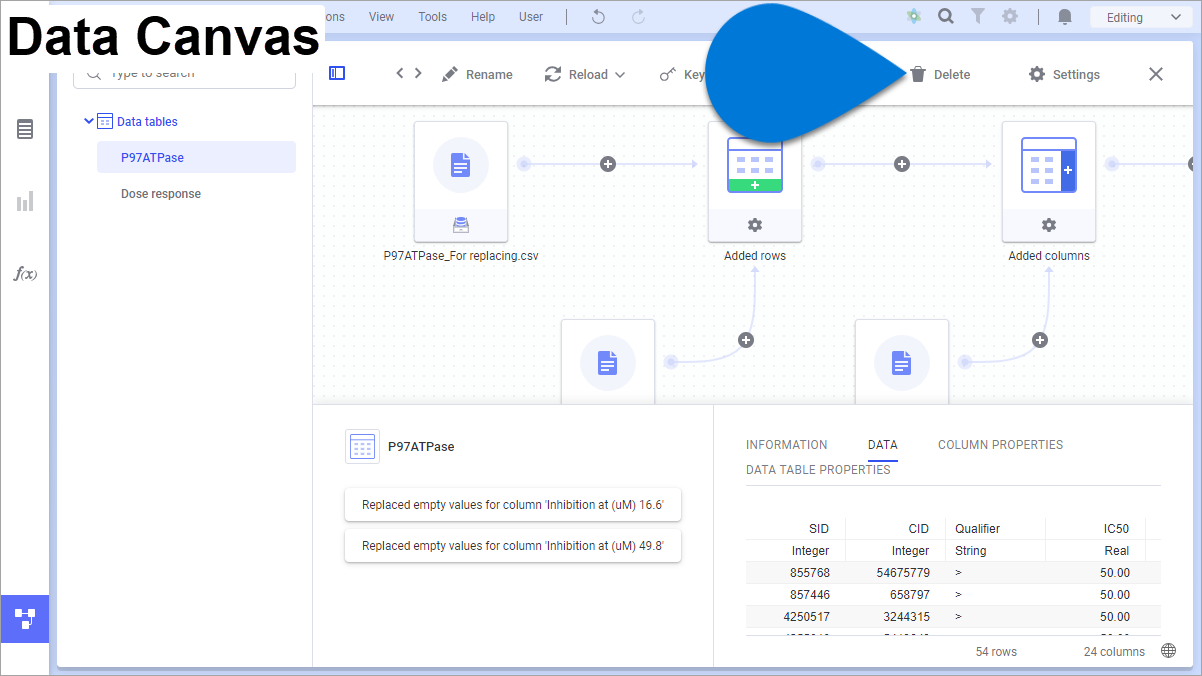The height and width of the screenshot is (676, 1202).
Task: Open the User menu
Action: click(531, 17)
